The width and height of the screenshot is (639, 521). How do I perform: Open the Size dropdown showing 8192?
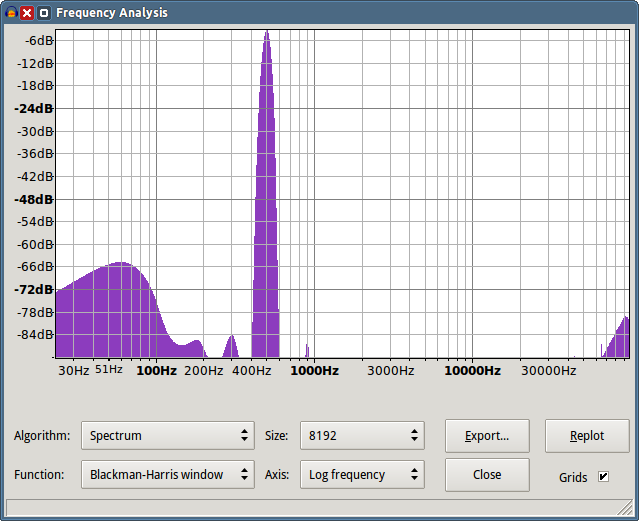[362, 435]
